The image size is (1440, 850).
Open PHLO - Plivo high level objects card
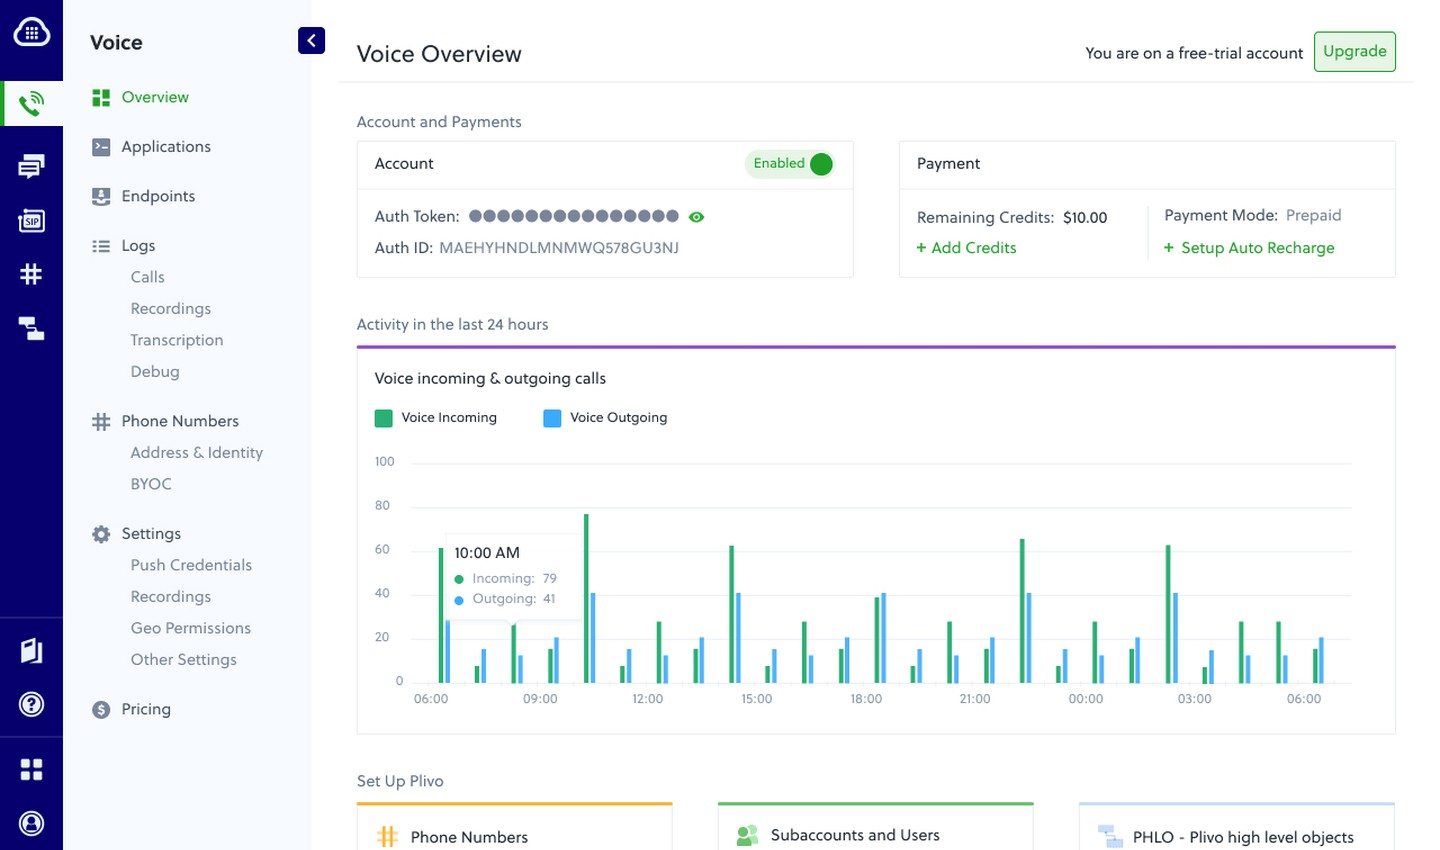coord(1237,827)
